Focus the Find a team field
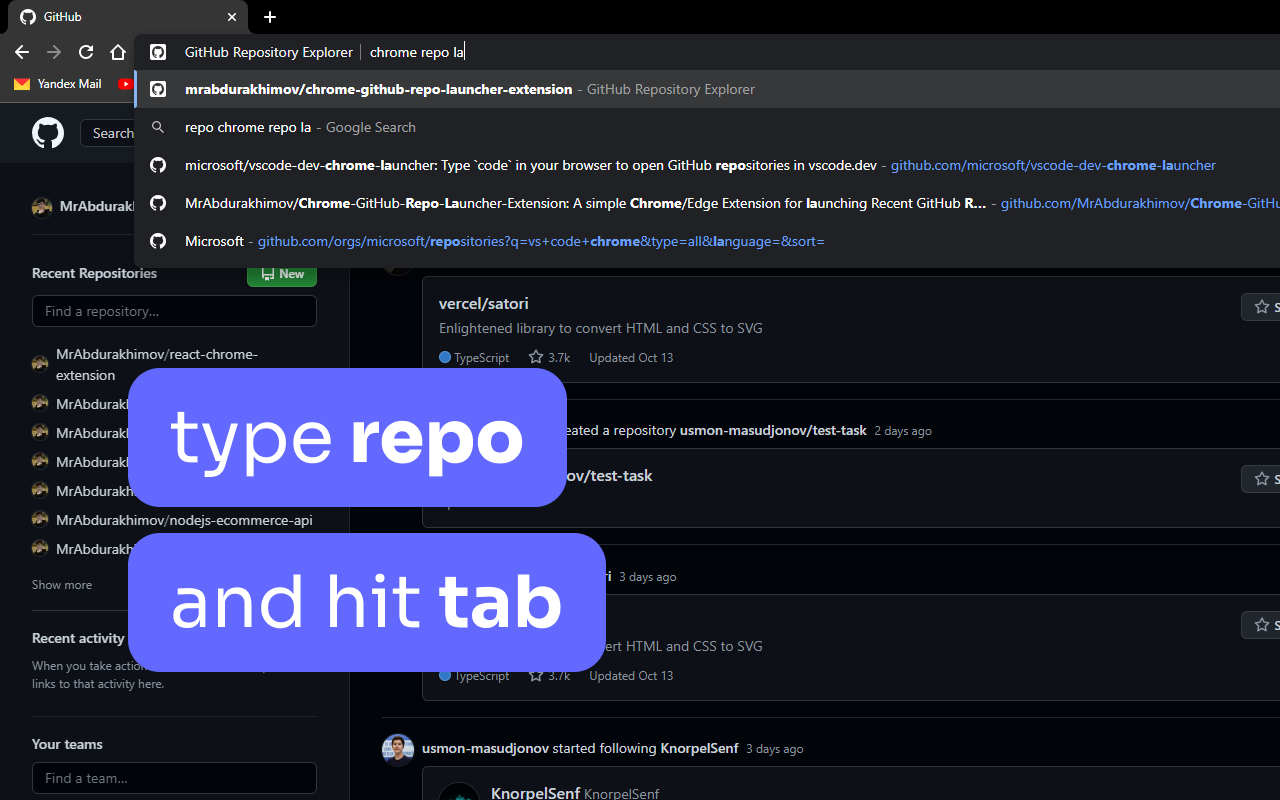Screen dimensions: 1280x800 (x=174, y=778)
